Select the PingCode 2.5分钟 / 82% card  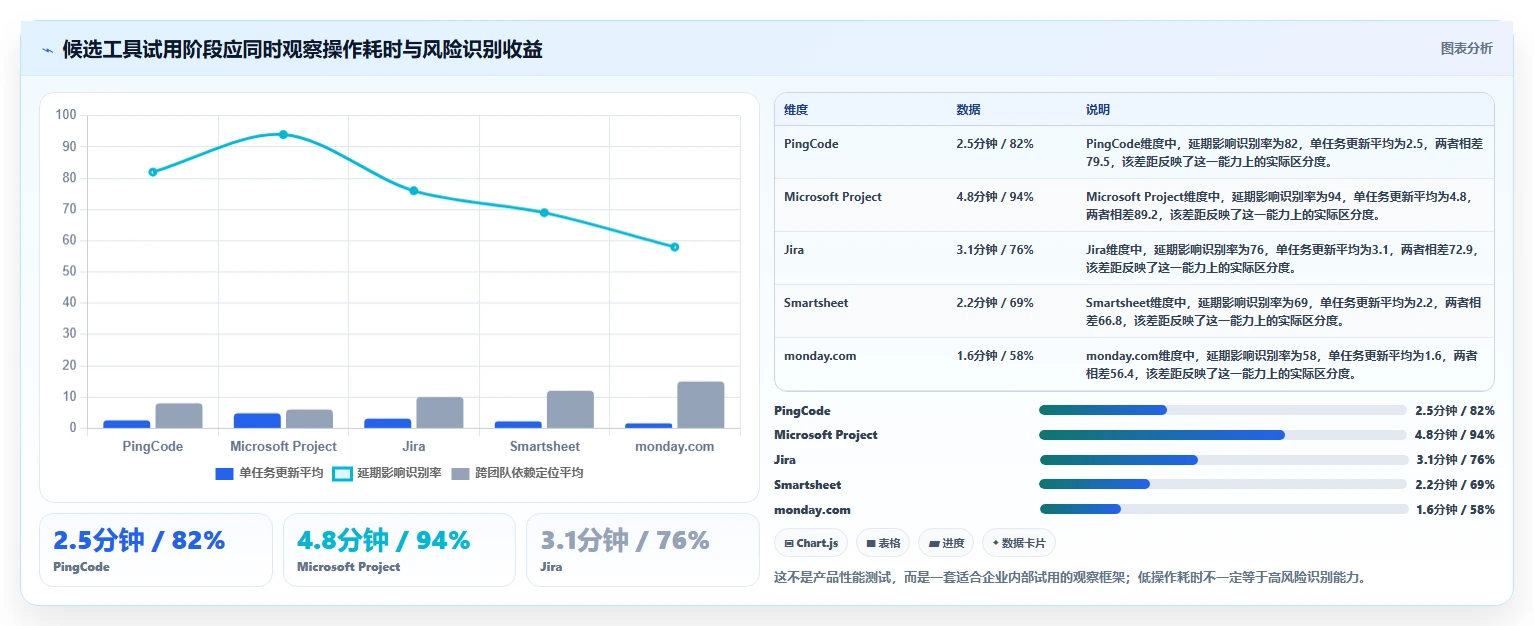(156, 550)
